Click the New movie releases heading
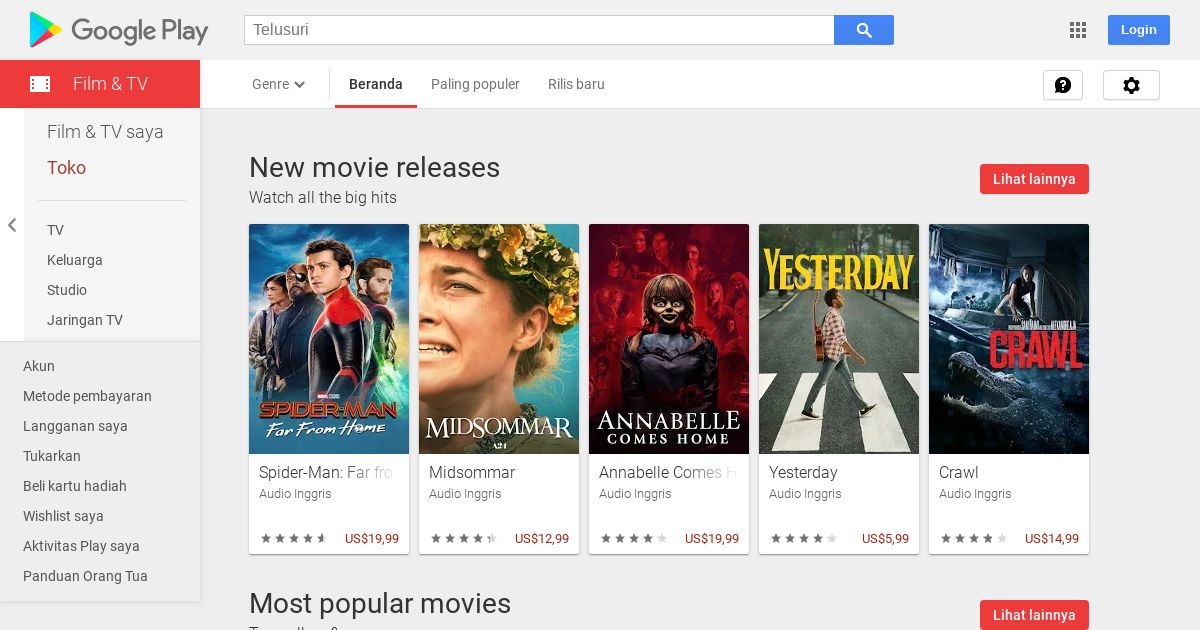Image resolution: width=1200 pixels, height=630 pixels. coord(374,167)
